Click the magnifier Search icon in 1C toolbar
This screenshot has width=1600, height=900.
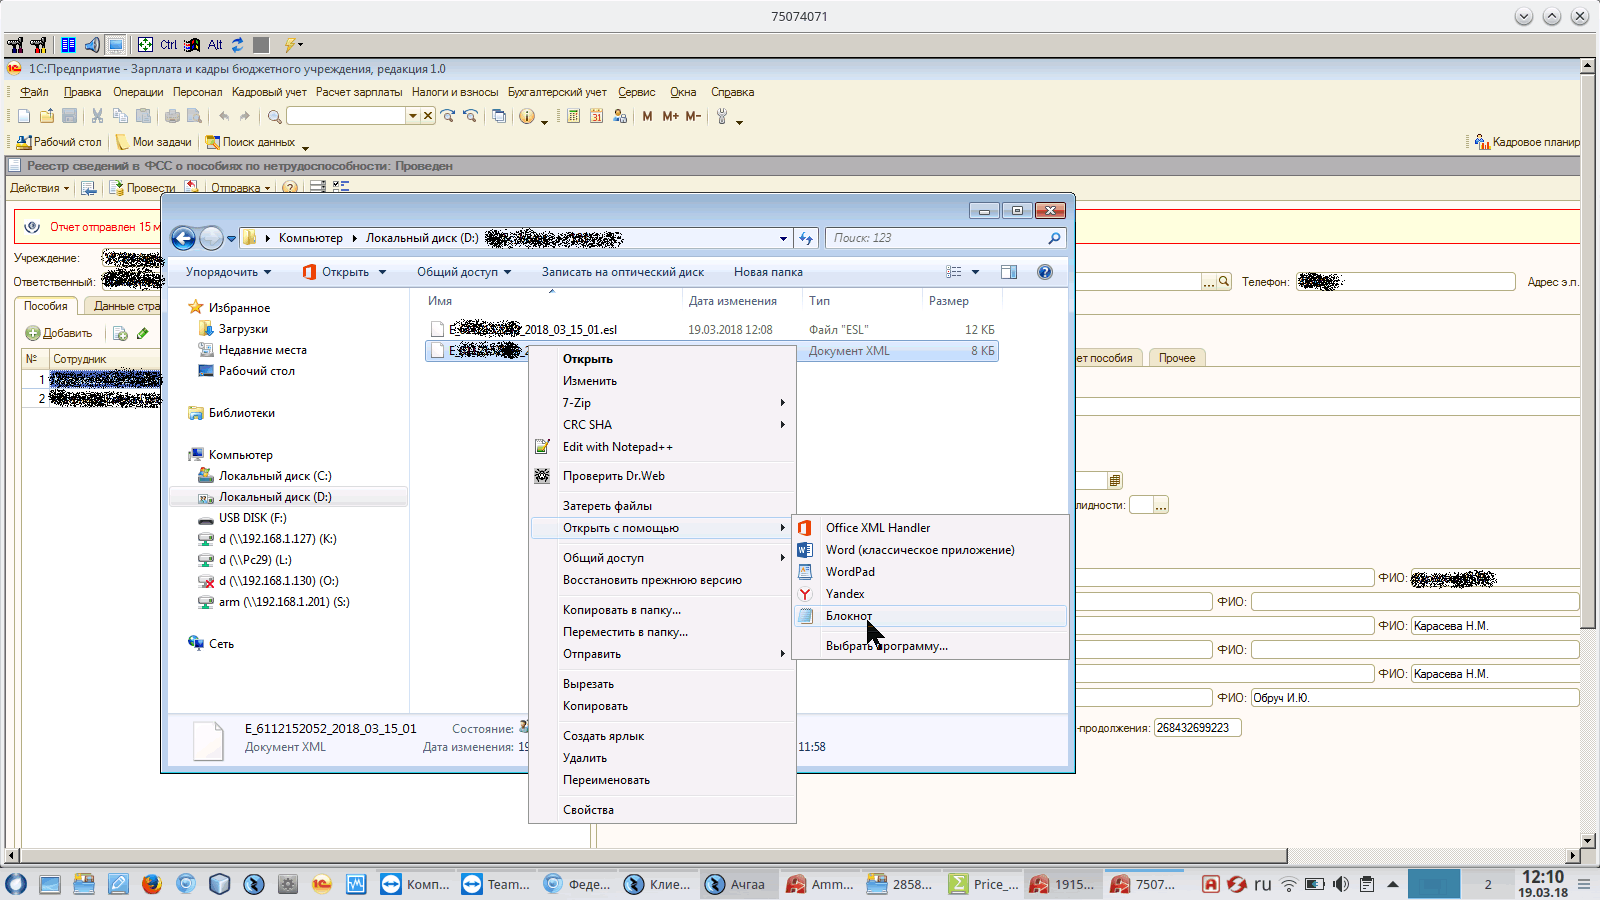[274, 116]
